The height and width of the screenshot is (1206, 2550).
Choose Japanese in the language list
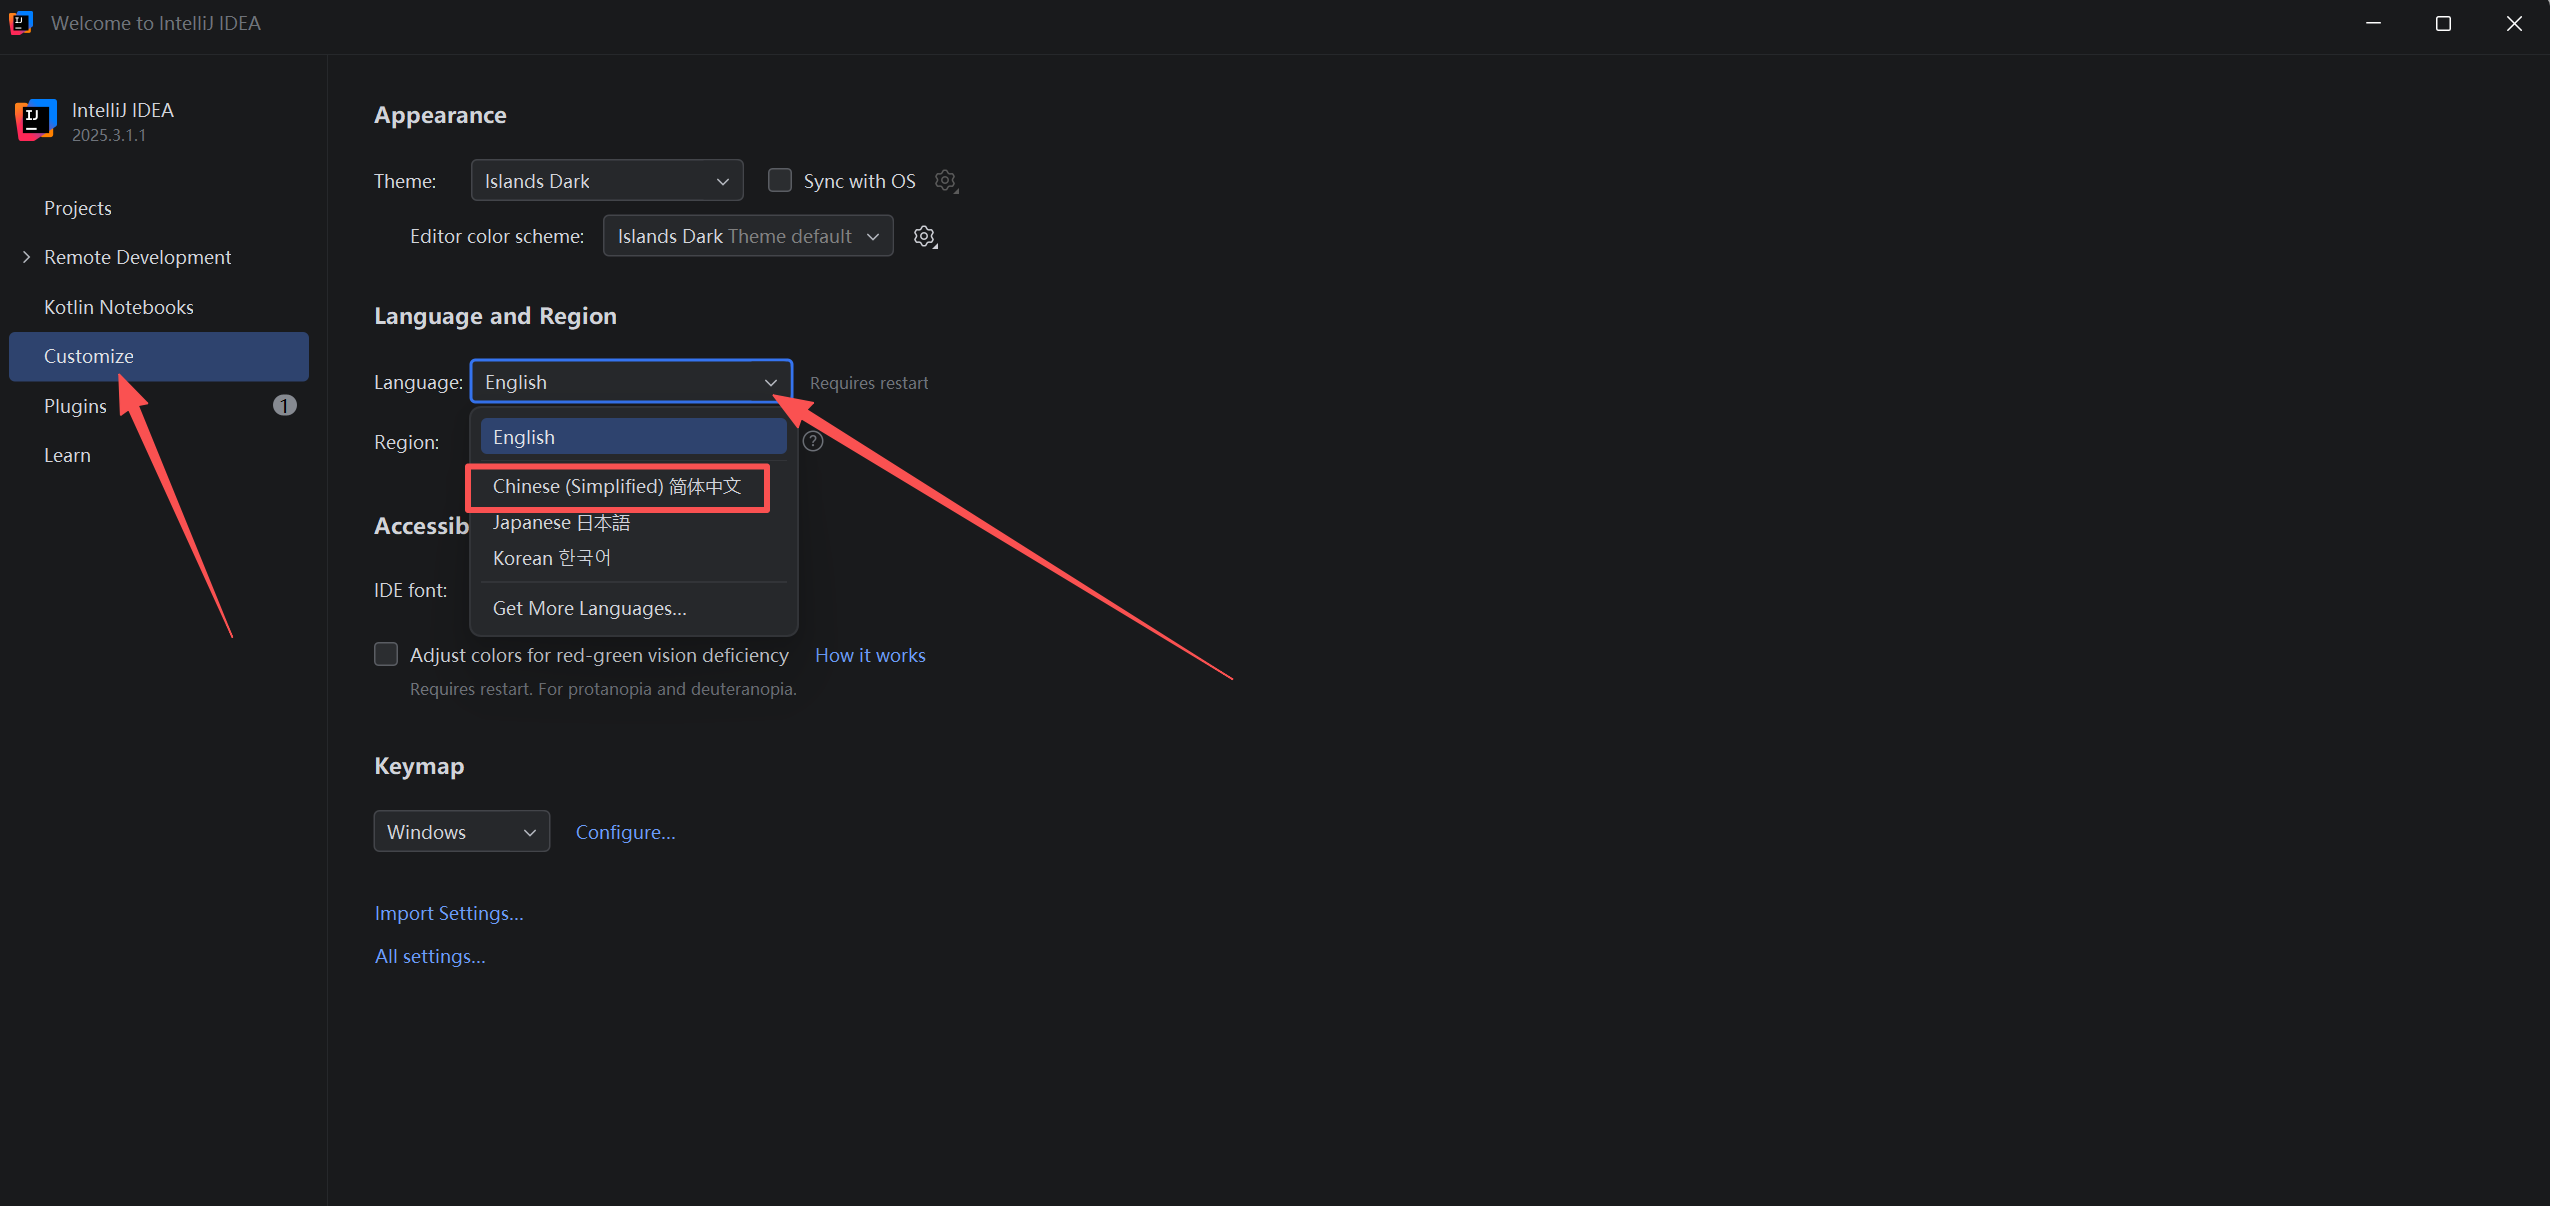pyautogui.click(x=561, y=523)
